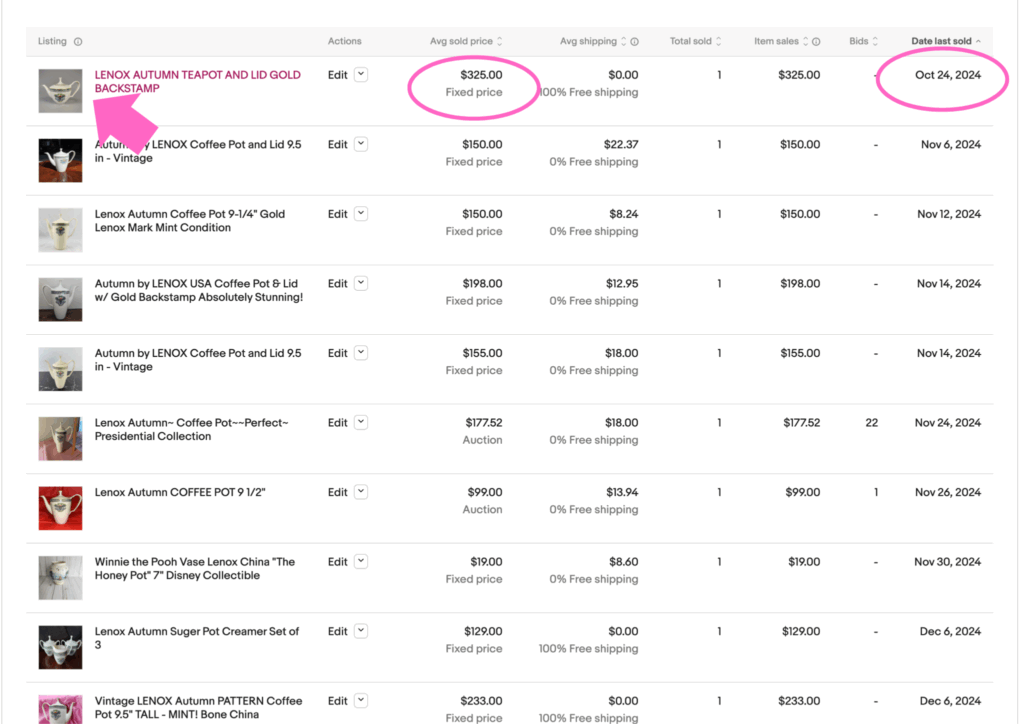Screen dimensions: 1024x724
Task: Expand Edit dropdown for Lenox Autumn Teapot listing
Action: click(x=360, y=74)
